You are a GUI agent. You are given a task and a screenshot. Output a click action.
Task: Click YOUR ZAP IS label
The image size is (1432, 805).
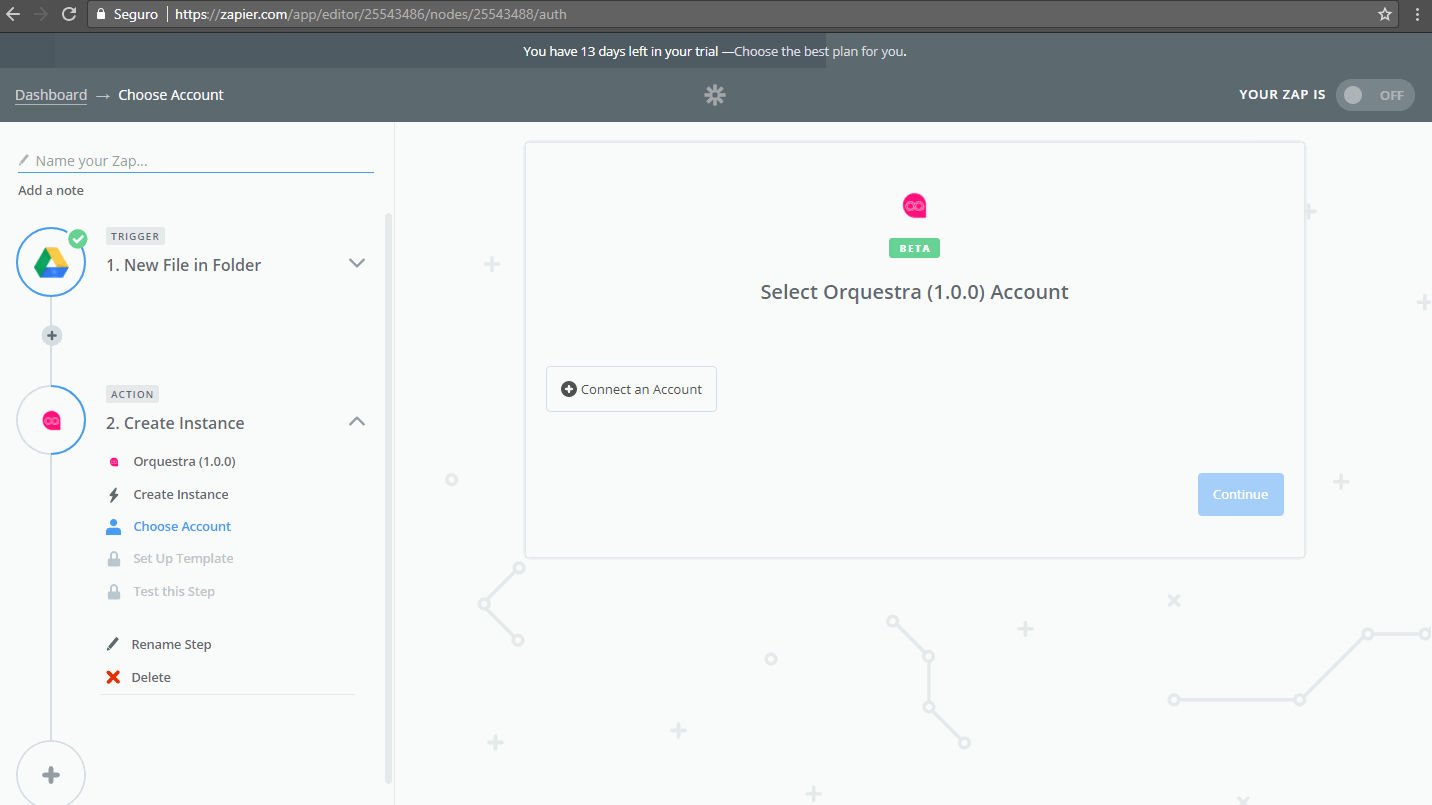click(1282, 95)
